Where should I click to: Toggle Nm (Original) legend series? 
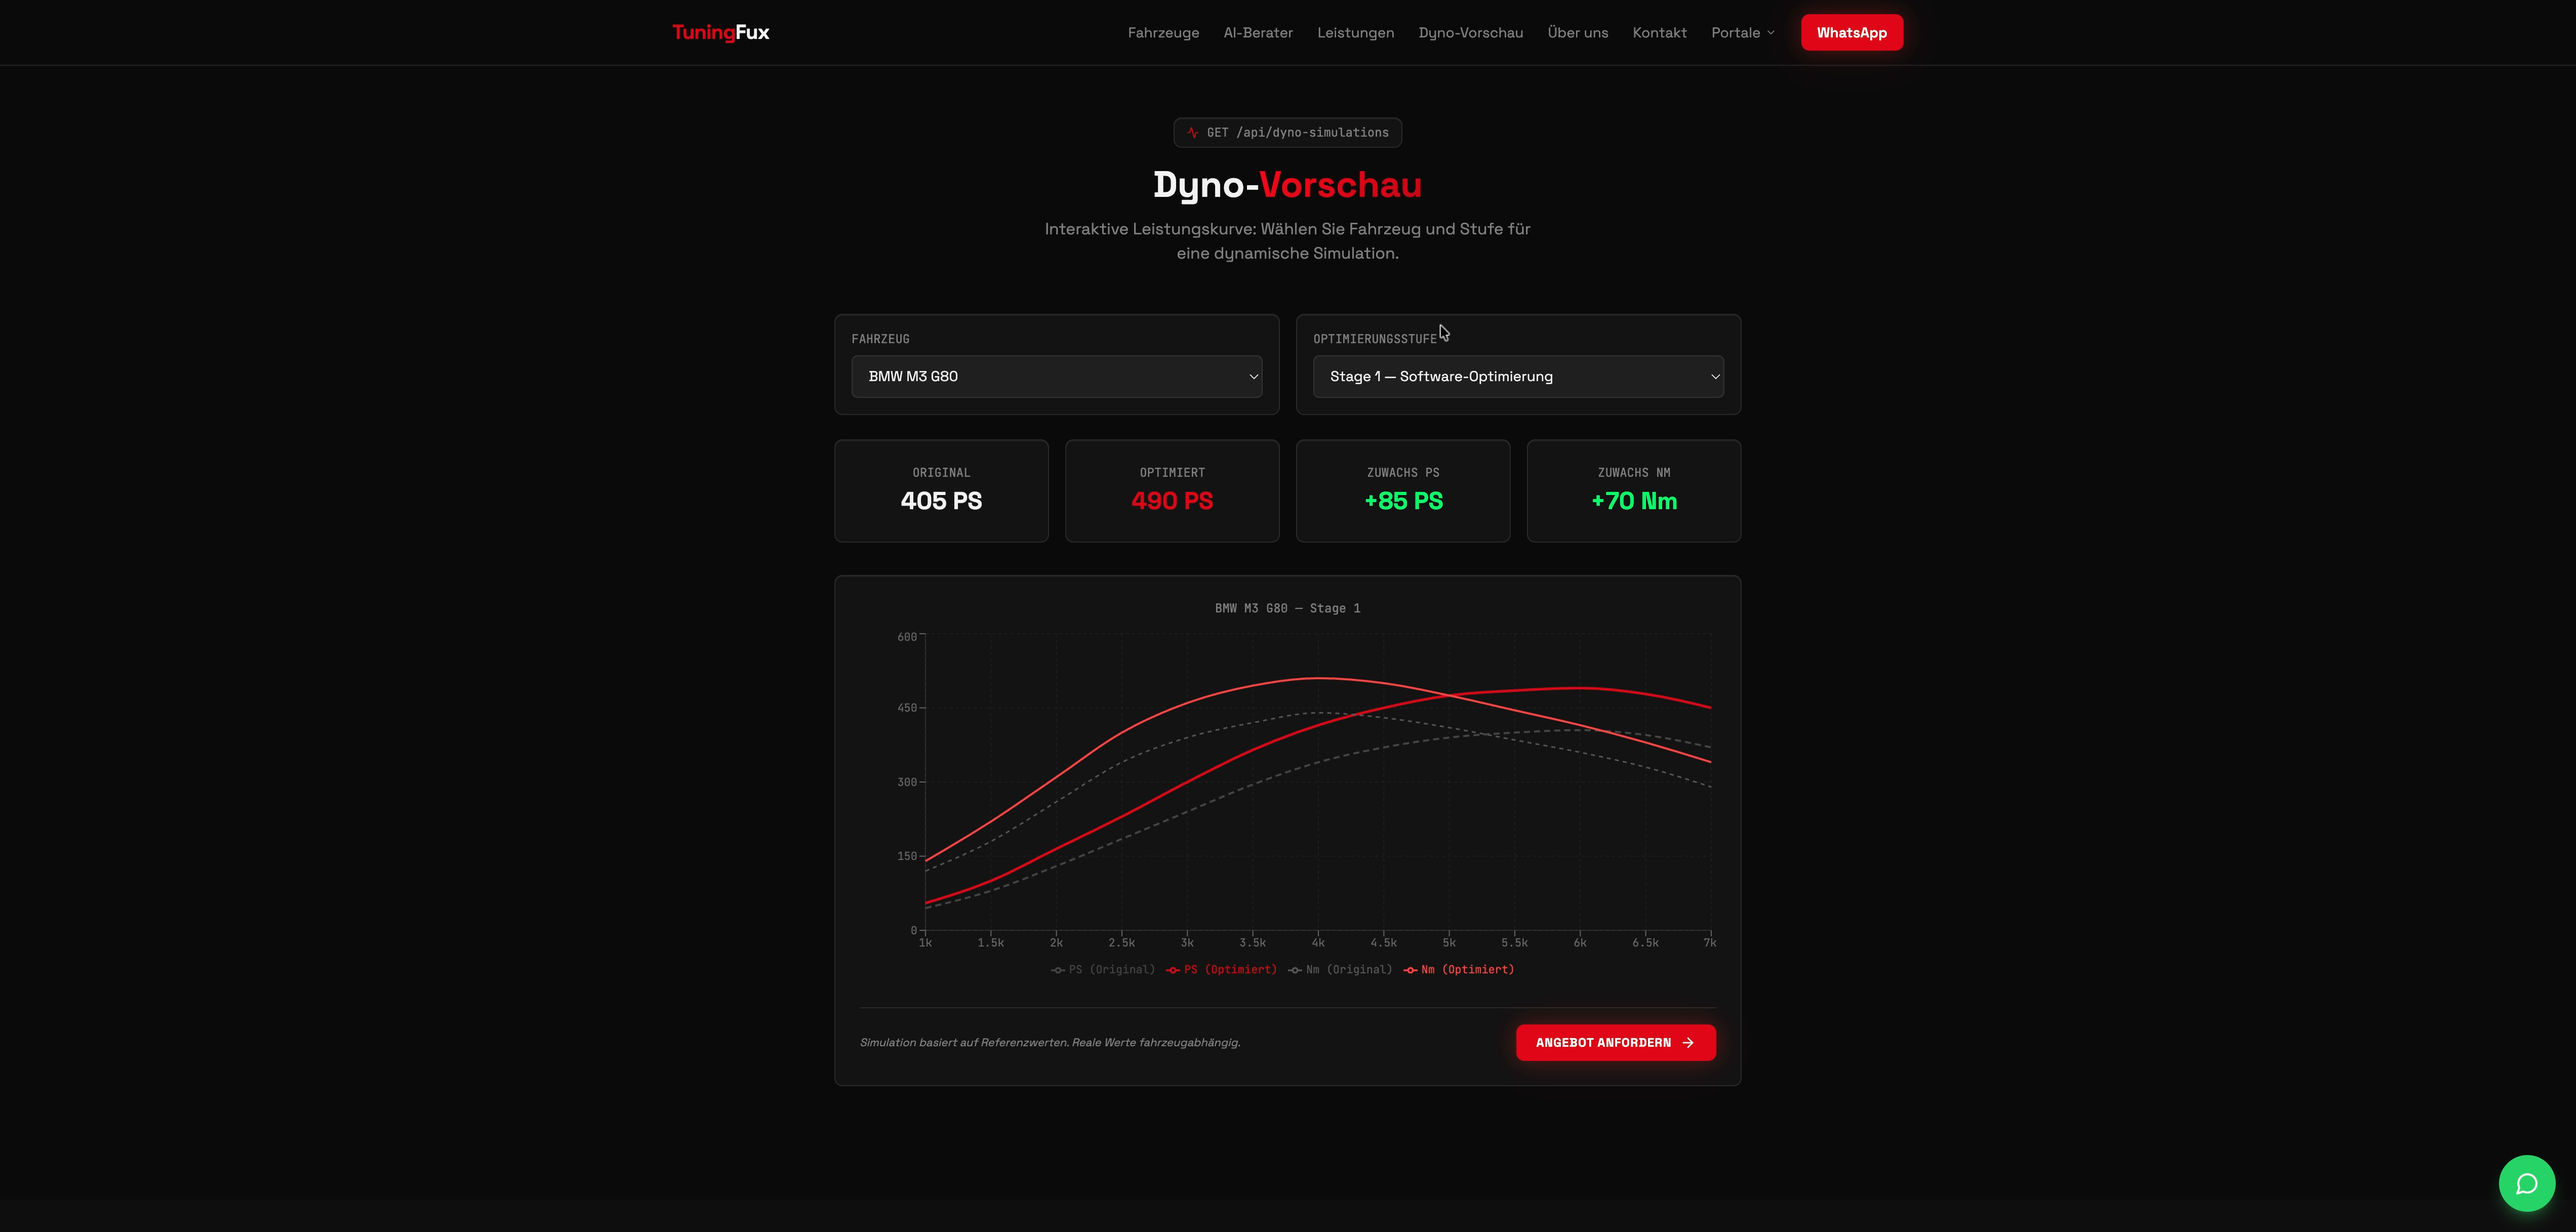coord(1340,969)
